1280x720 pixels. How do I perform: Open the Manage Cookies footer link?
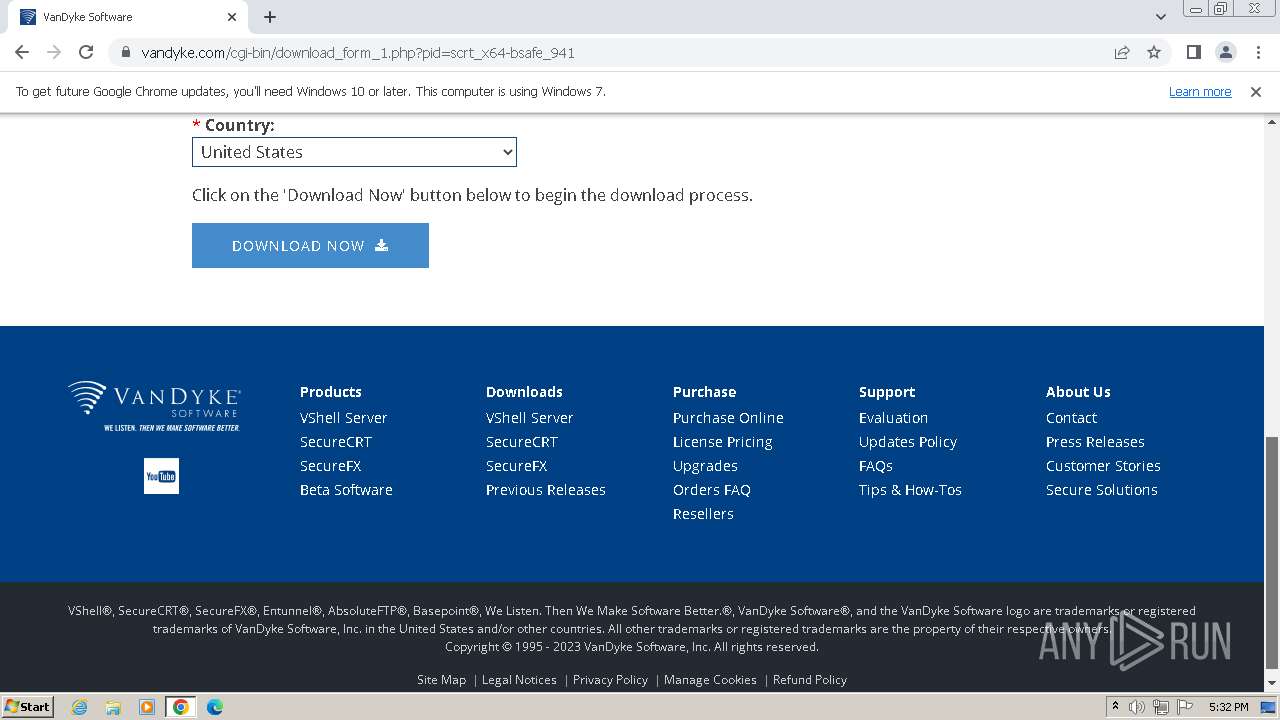tap(710, 680)
